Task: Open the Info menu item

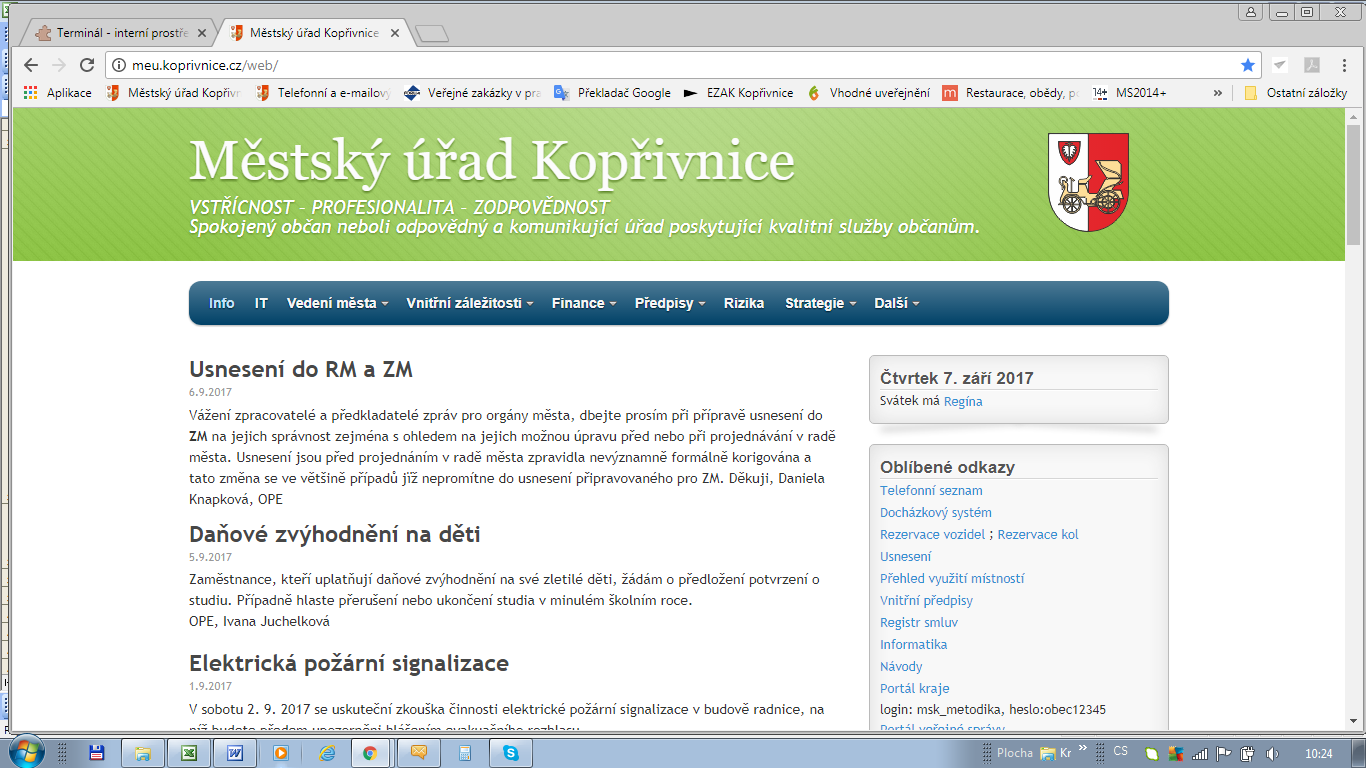Action: coord(222,303)
